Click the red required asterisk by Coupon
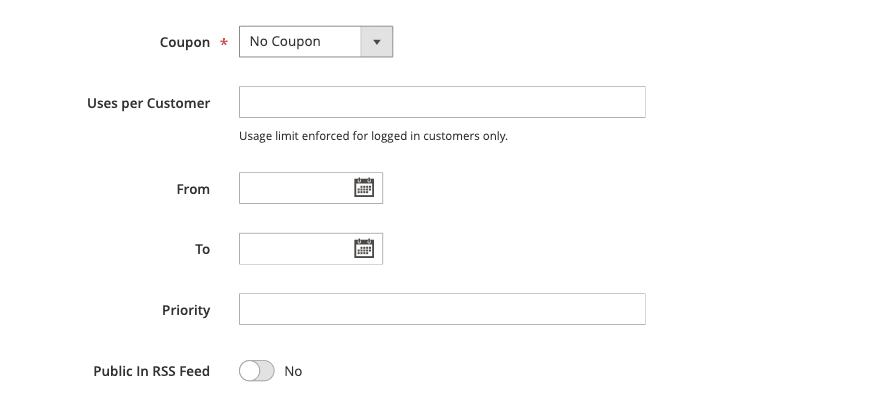 (223, 44)
